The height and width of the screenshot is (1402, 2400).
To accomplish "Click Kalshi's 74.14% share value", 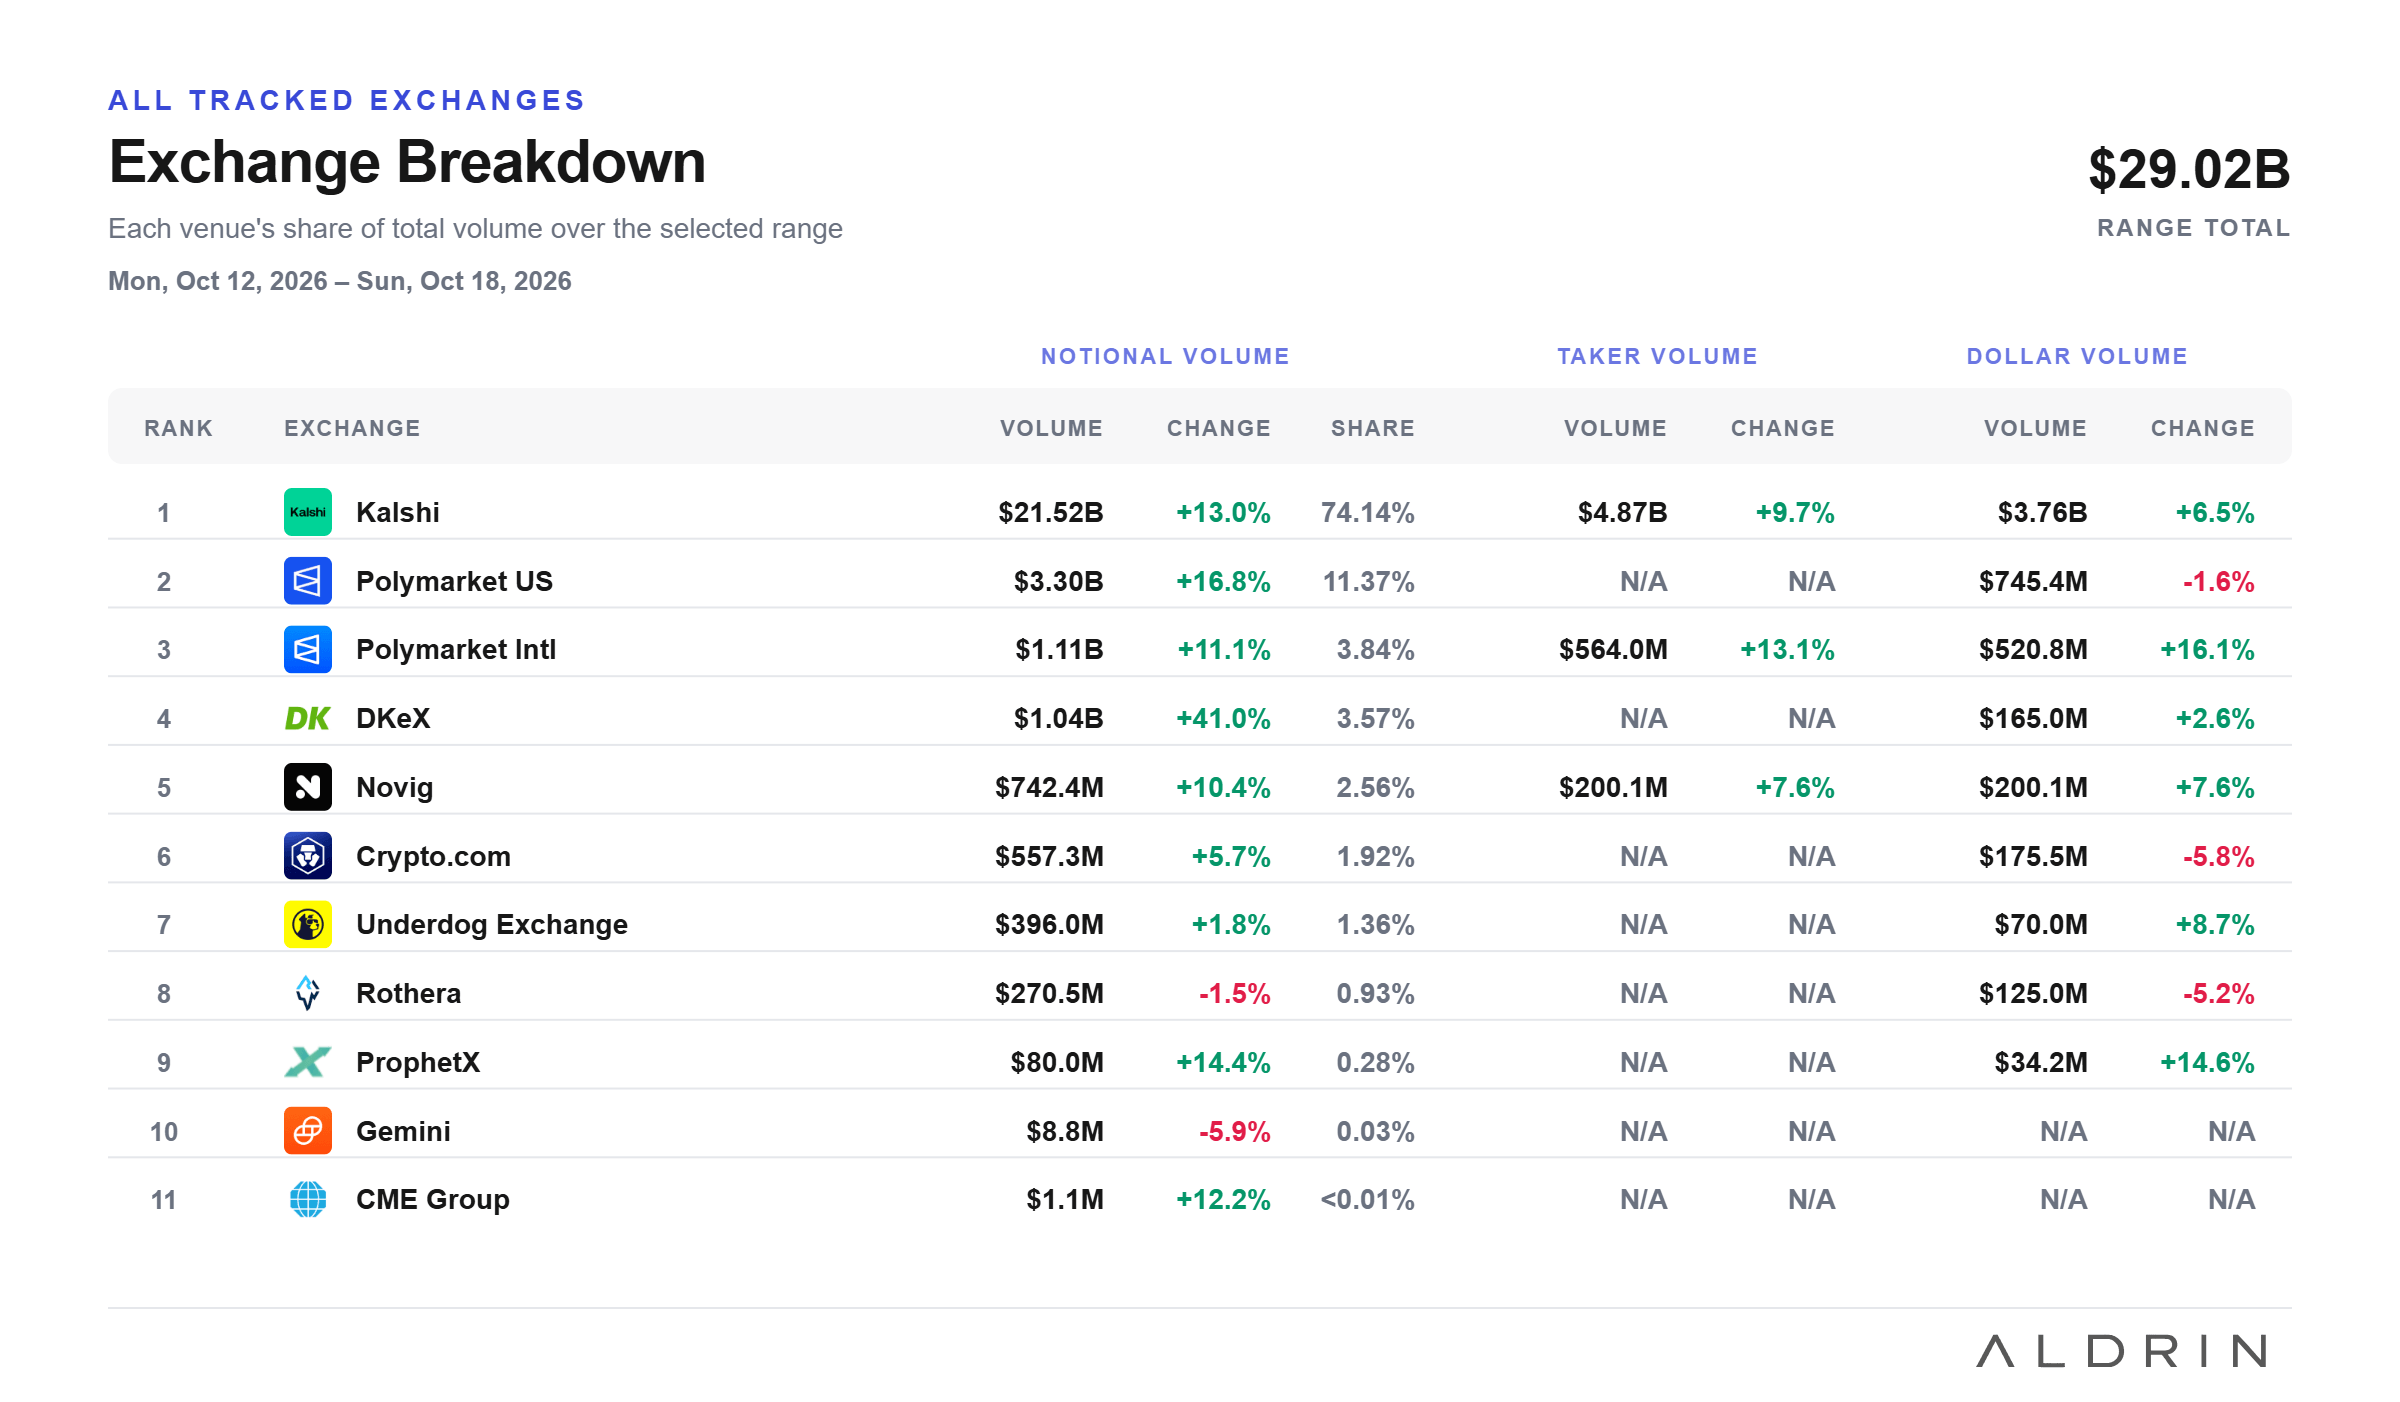I will 1367,512.
